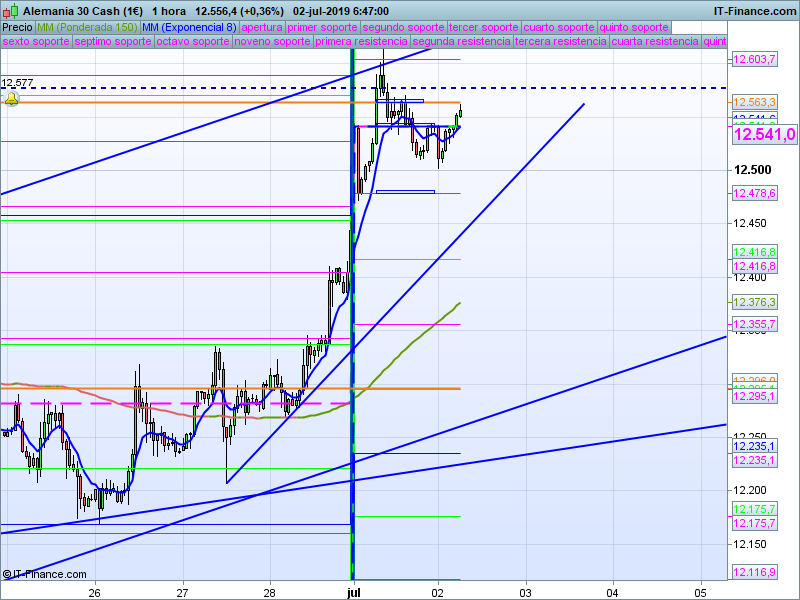Click the 12.603,7 price label
The image size is (800, 600).
[755, 59]
